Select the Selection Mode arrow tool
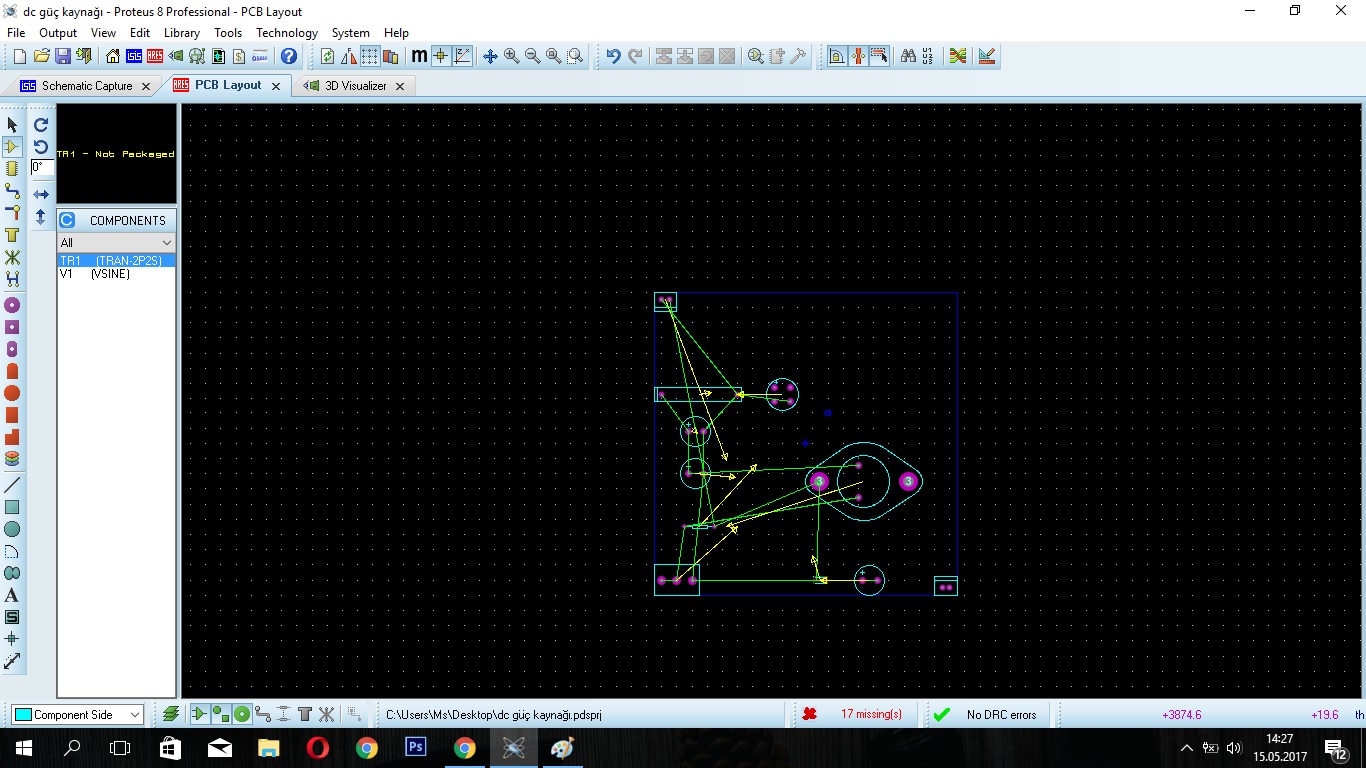 (x=12, y=124)
